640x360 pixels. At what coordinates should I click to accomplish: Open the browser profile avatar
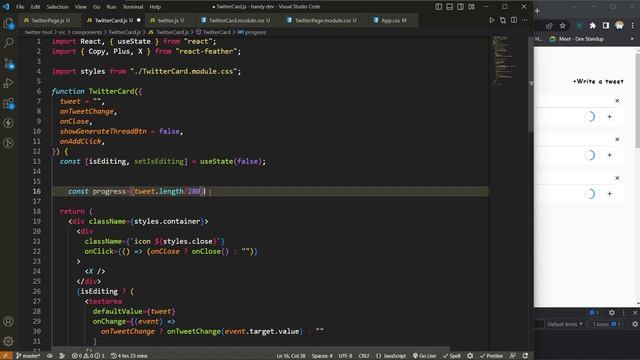click(619, 26)
